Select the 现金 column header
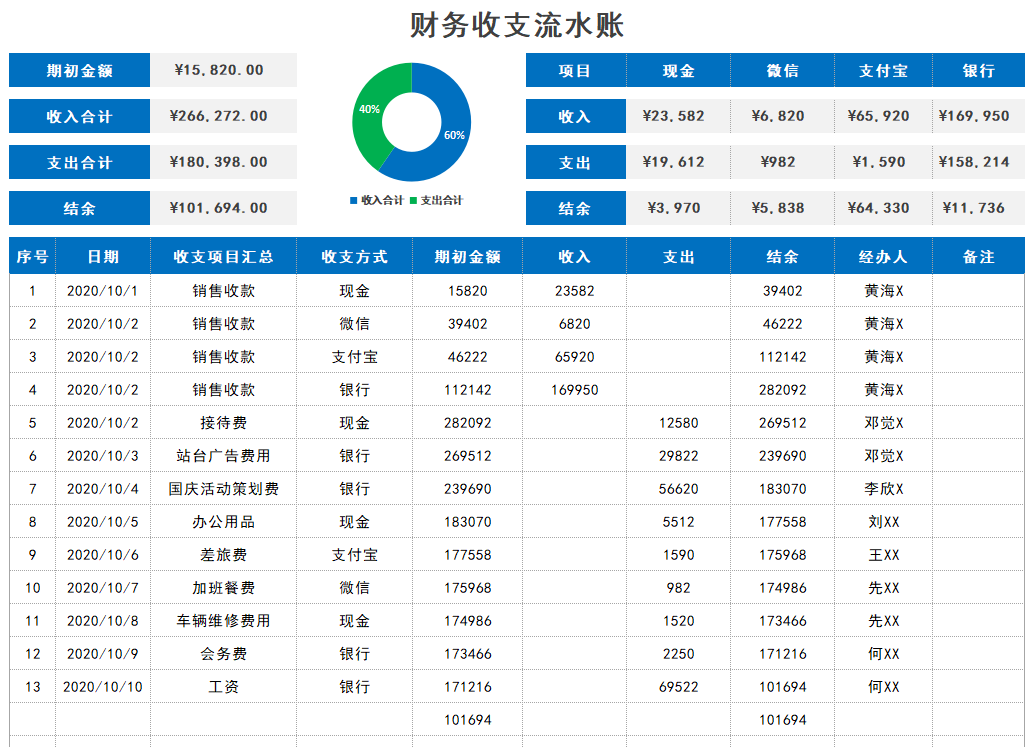The height and width of the screenshot is (747, 1033). click(x=679, y=70)
